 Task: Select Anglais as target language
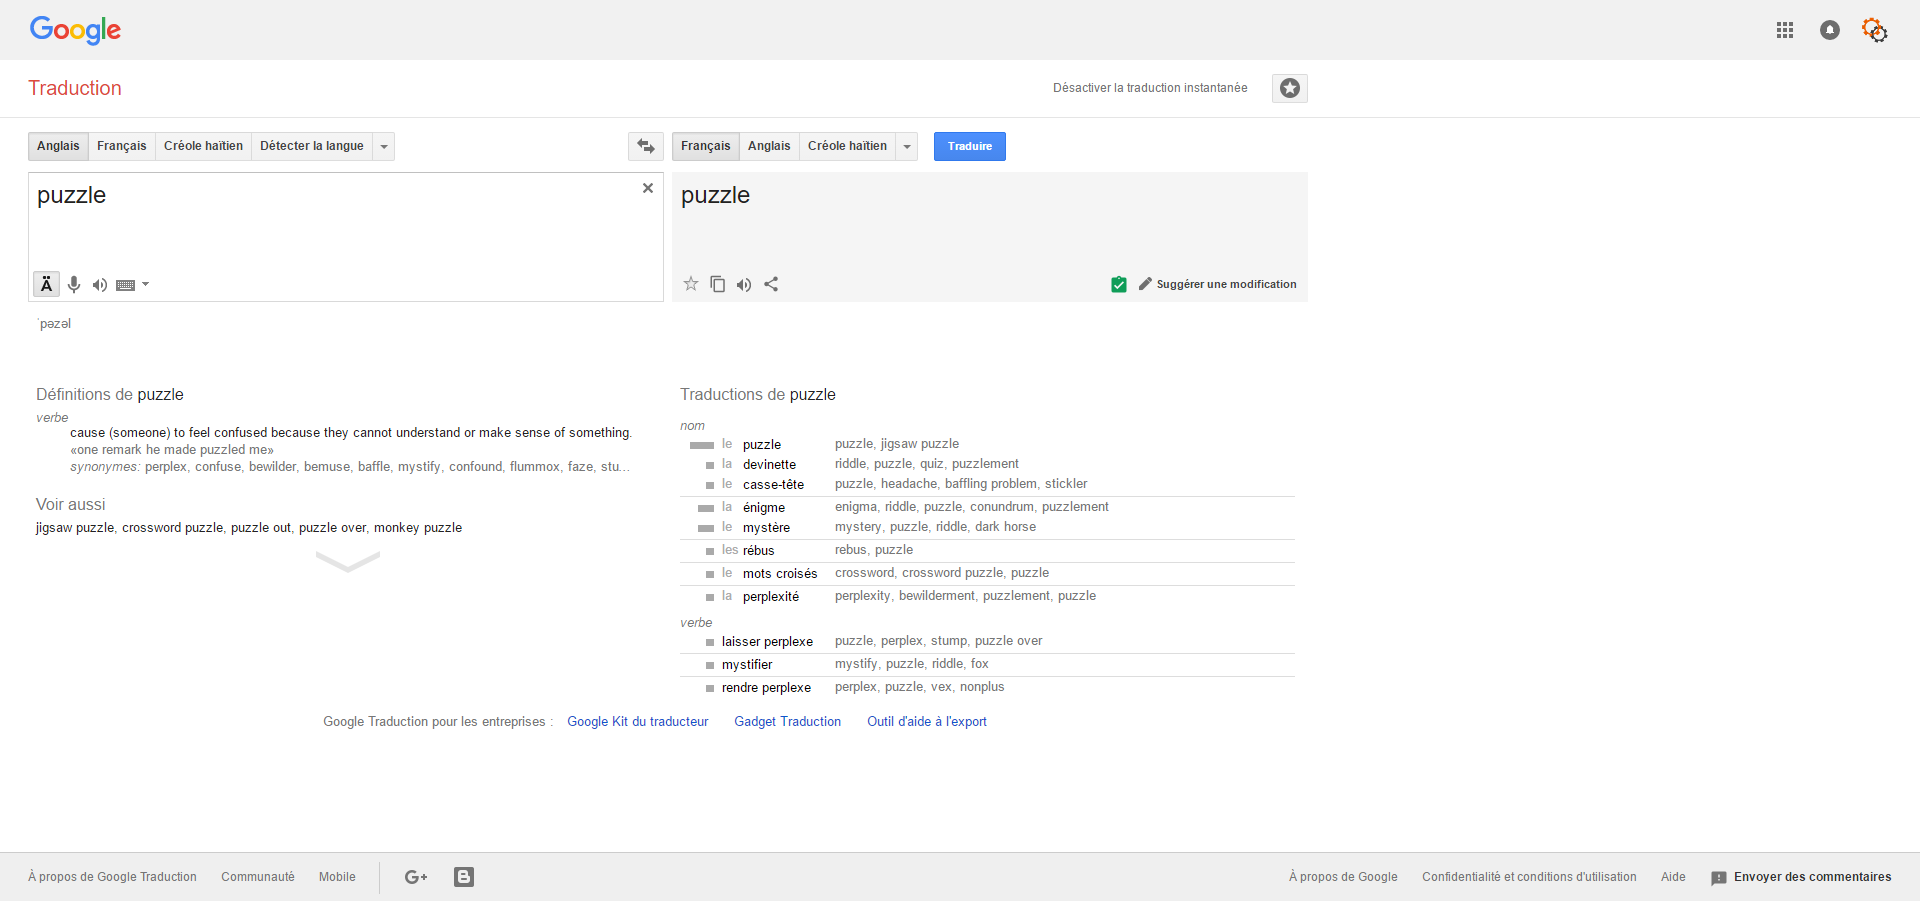point(768,146)
